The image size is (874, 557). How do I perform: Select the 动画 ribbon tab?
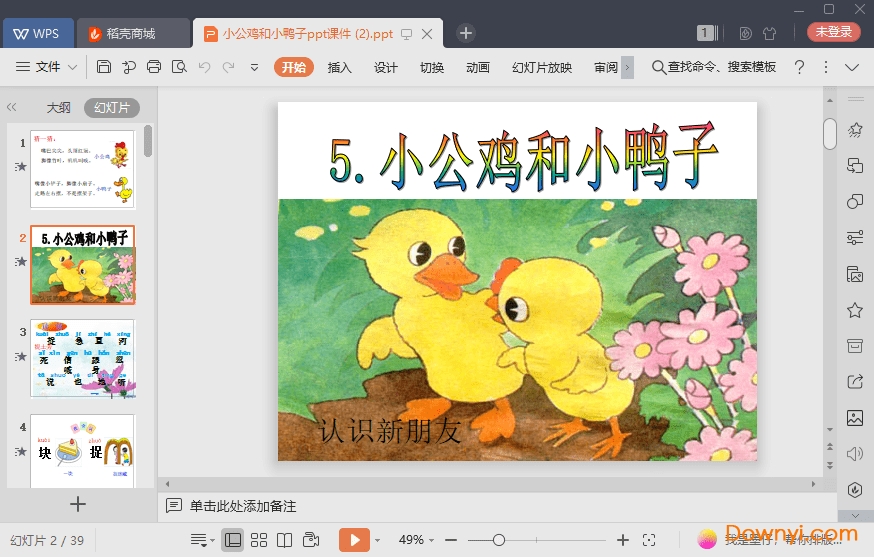(x=478, y=67)
